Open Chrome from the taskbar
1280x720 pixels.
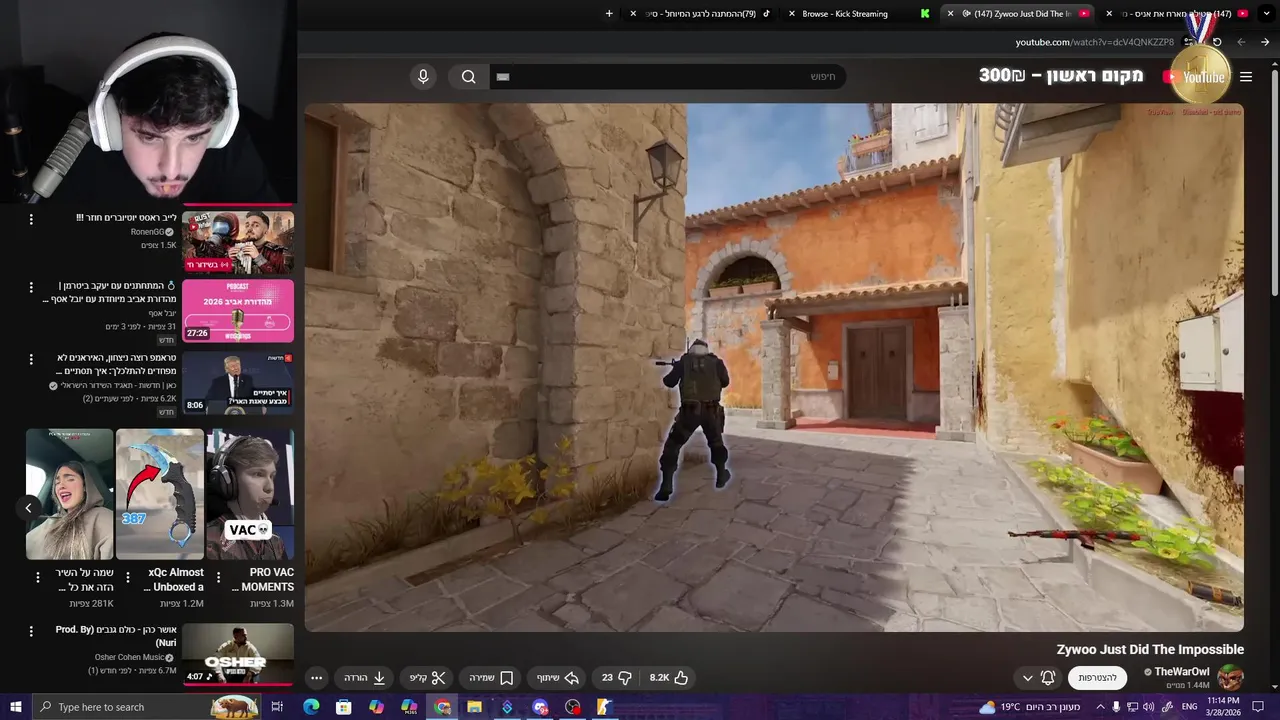coord(442,707)
